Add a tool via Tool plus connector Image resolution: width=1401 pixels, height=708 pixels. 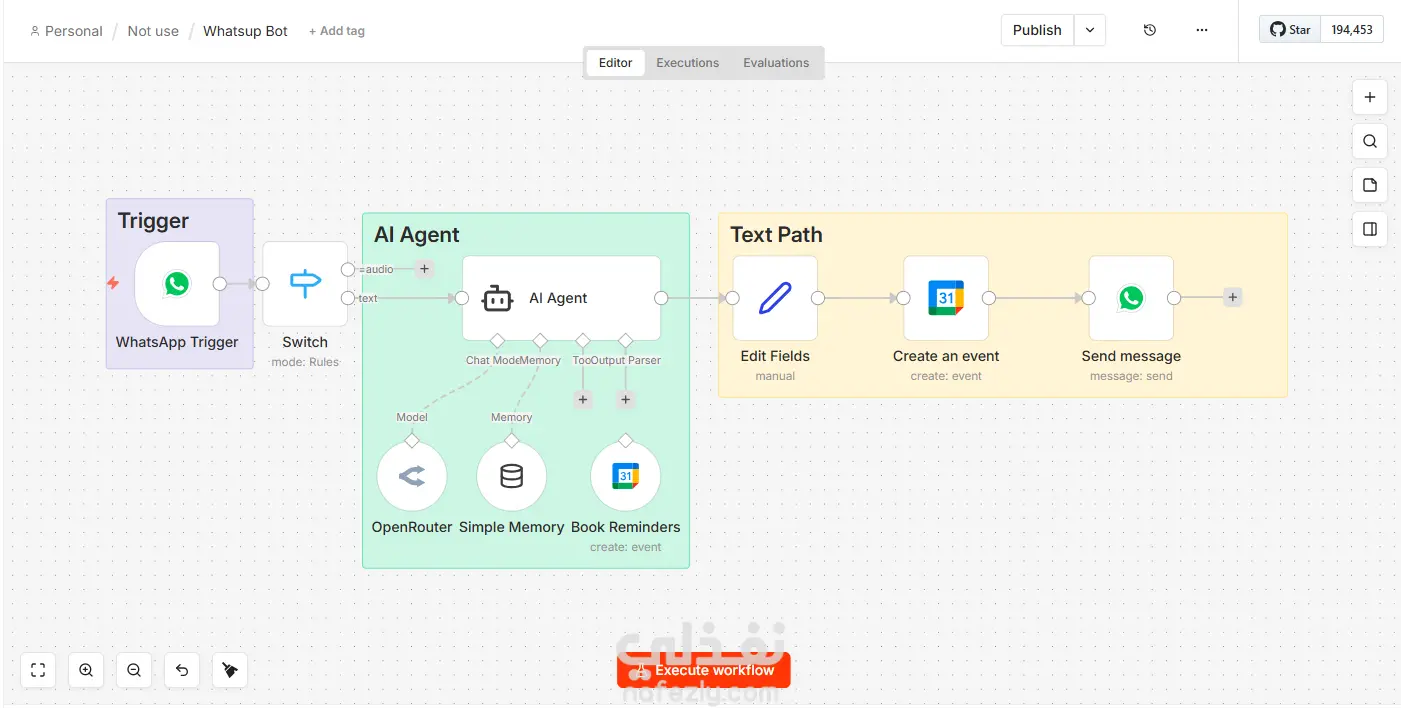(583, 400)
